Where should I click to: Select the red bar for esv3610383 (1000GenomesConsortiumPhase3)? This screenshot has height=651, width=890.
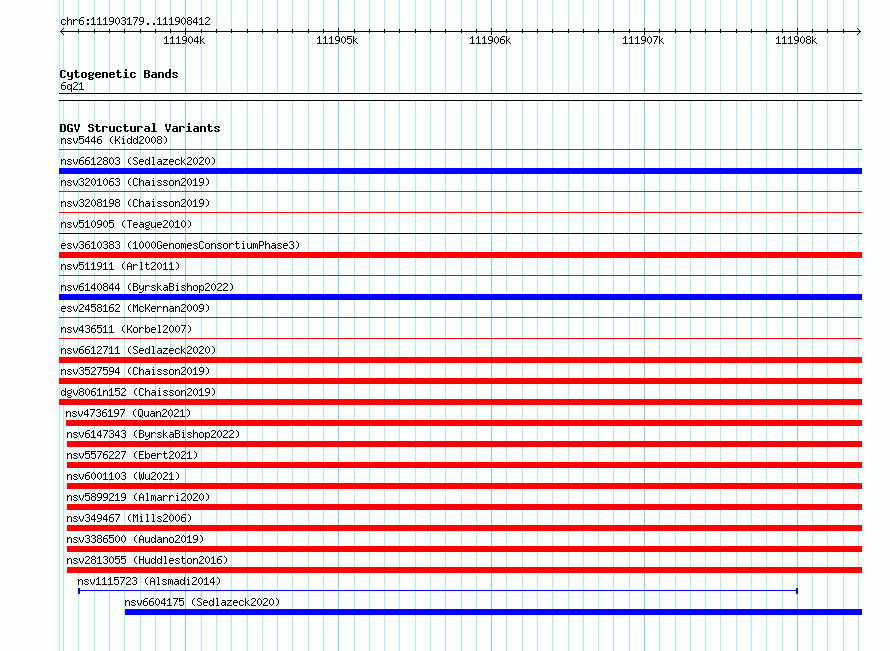[x=460, y=255]
